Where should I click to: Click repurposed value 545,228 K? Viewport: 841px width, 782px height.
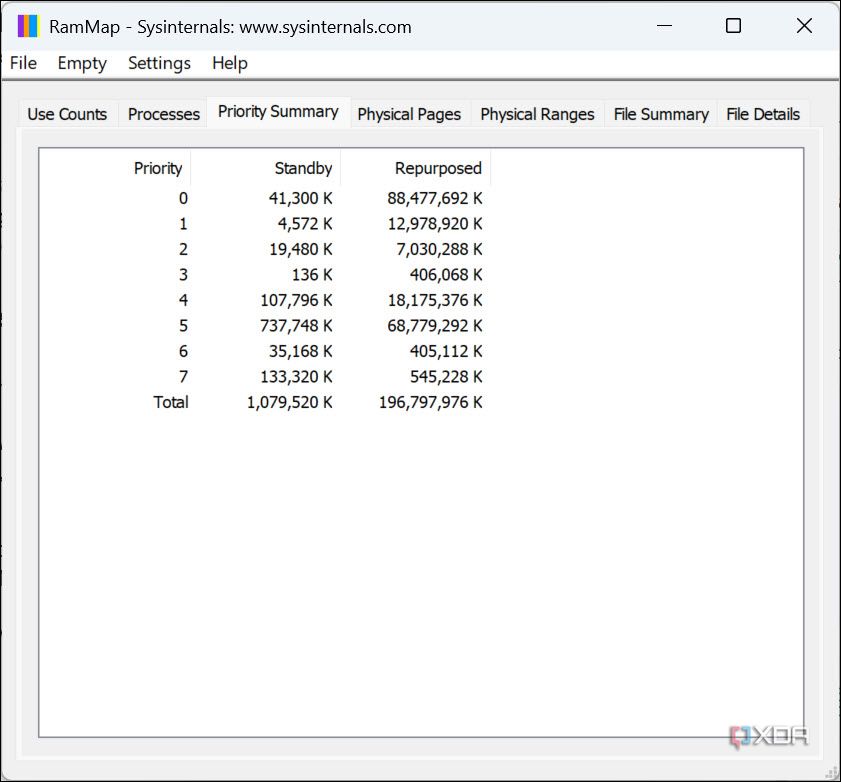[x=446, y=377]
